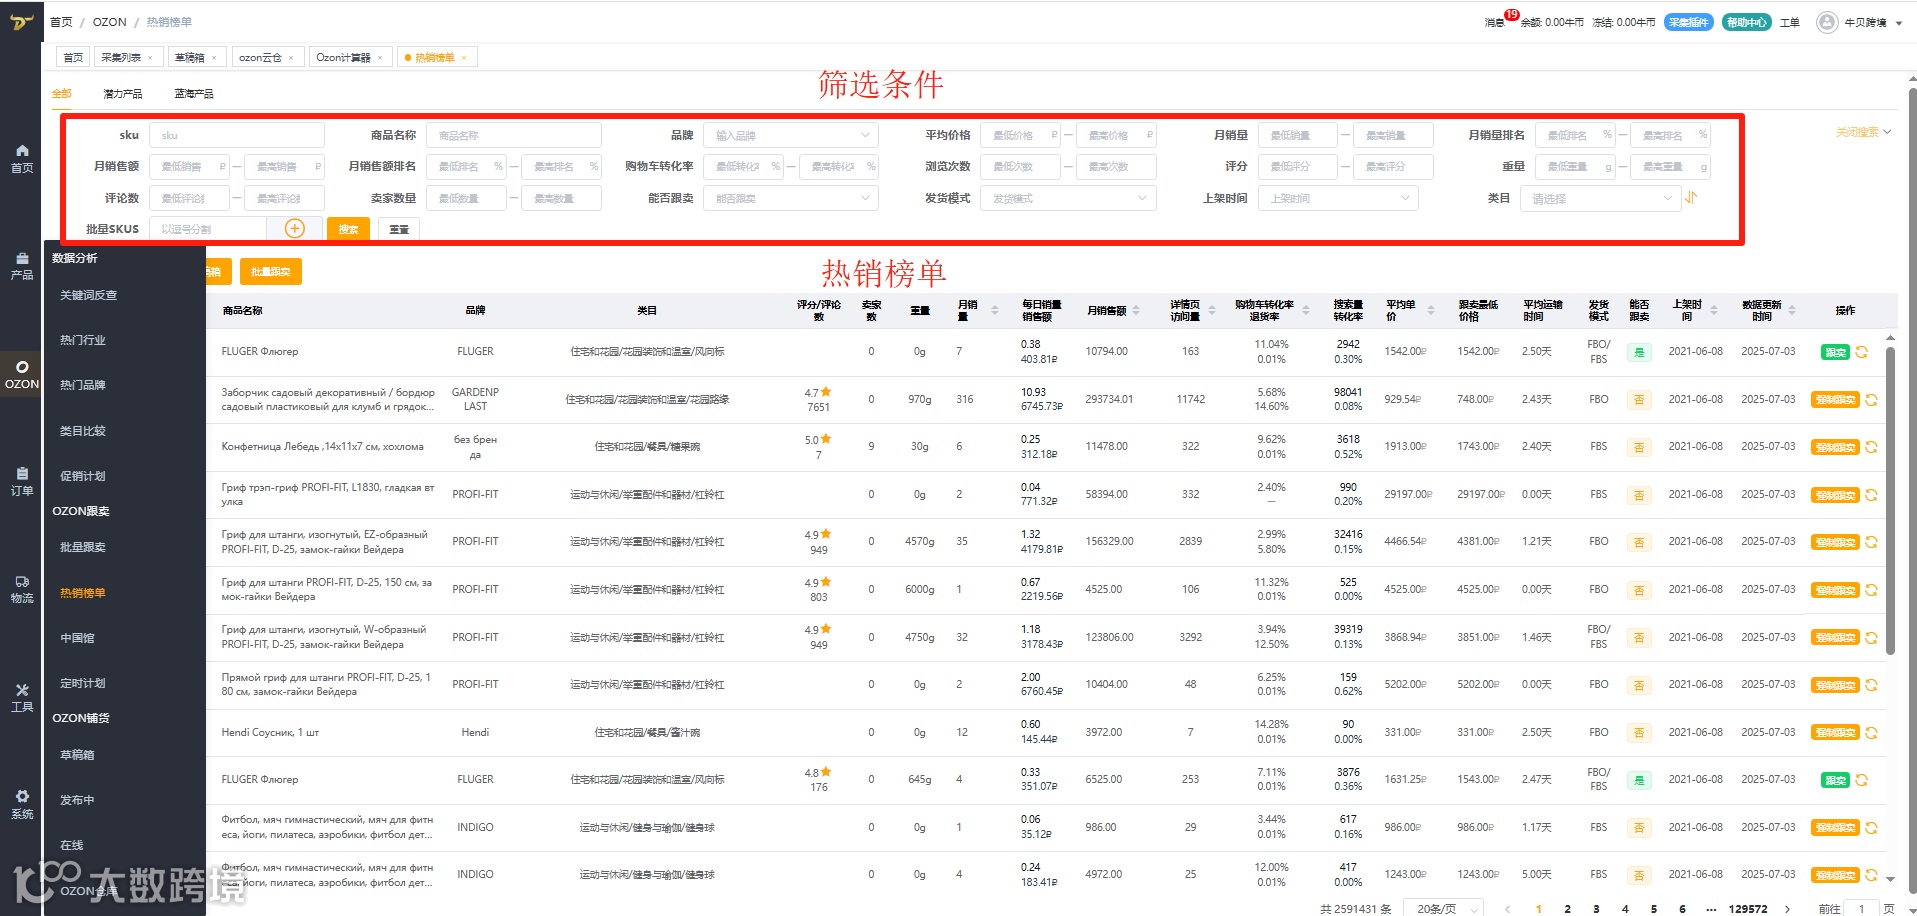Click the 工单 link in header

pos(1790,22)
